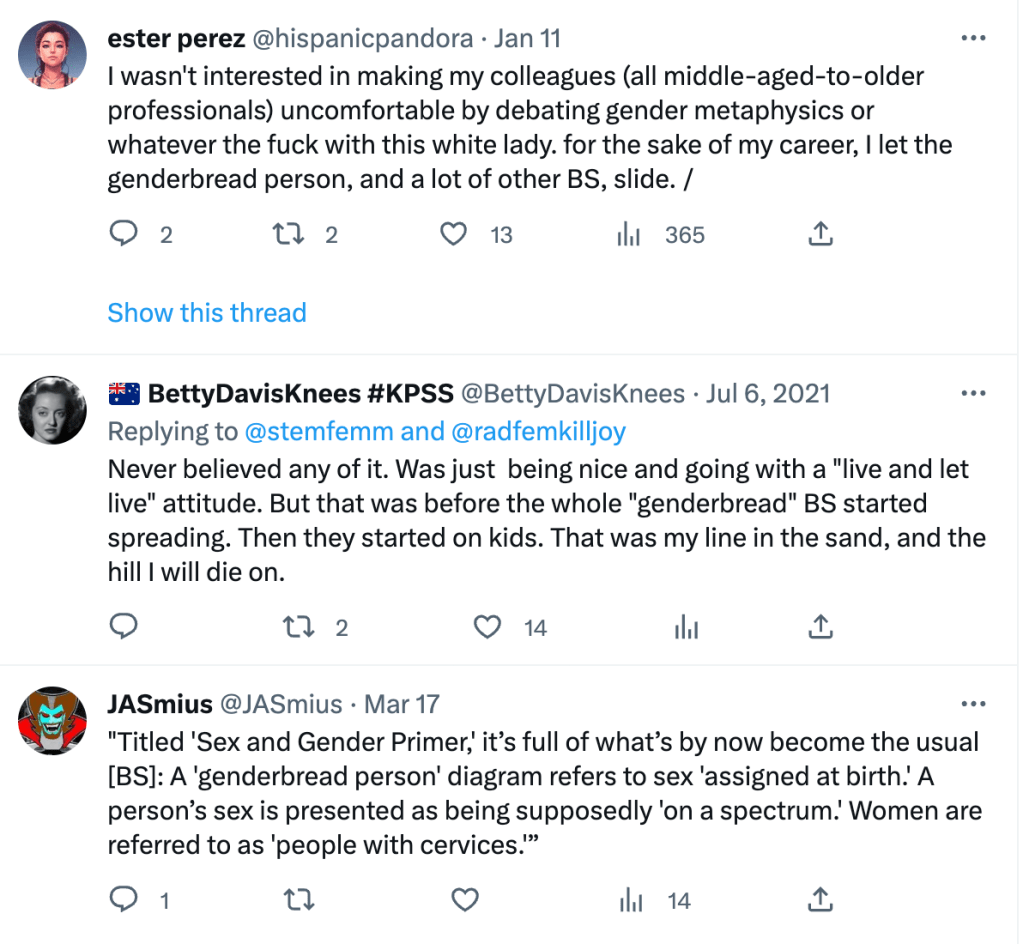
Task: Share BettyDavisKnees's tweet
Action: tap(819, 627)
